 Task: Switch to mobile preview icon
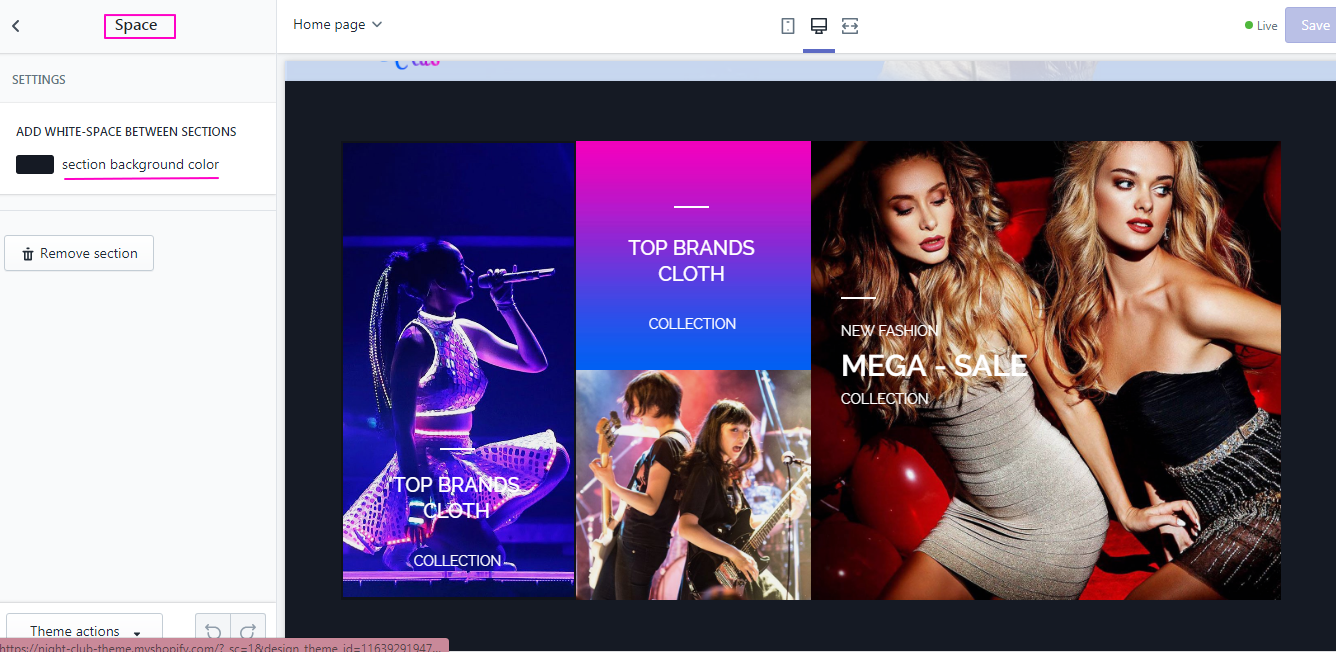788,26
